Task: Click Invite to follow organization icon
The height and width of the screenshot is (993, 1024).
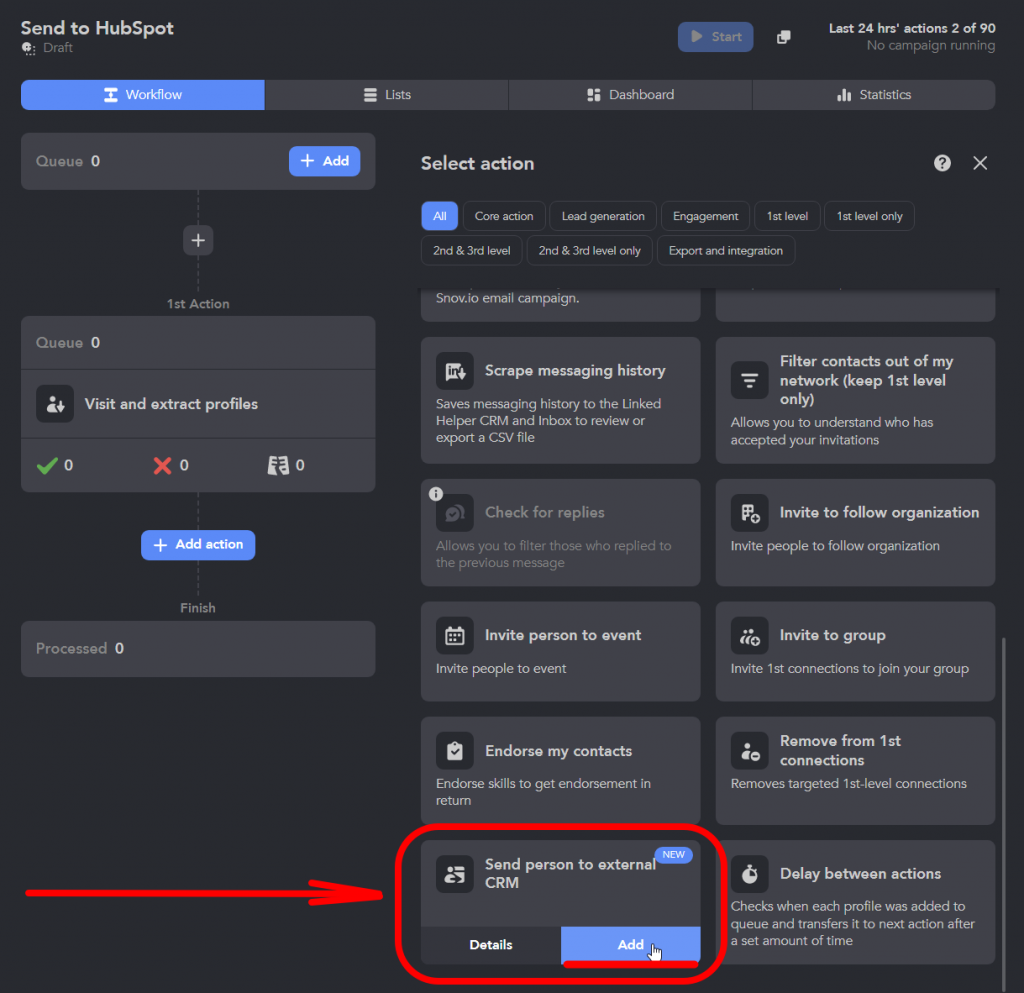Action: pyautogui.click(x=749, y=513)
